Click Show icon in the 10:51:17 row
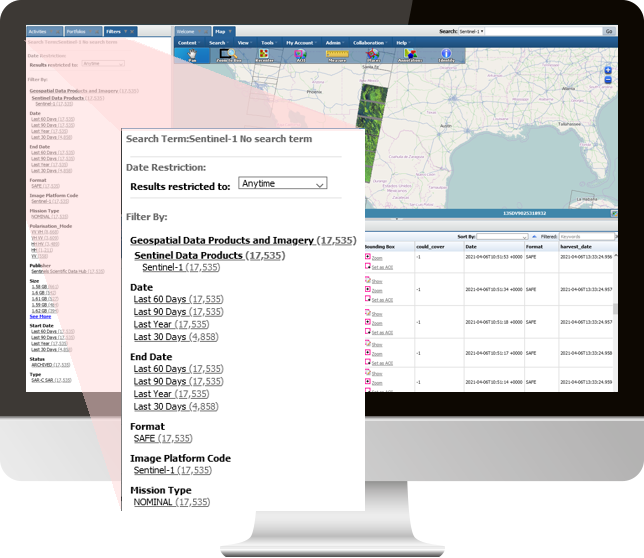 click(x=368, y=343)
